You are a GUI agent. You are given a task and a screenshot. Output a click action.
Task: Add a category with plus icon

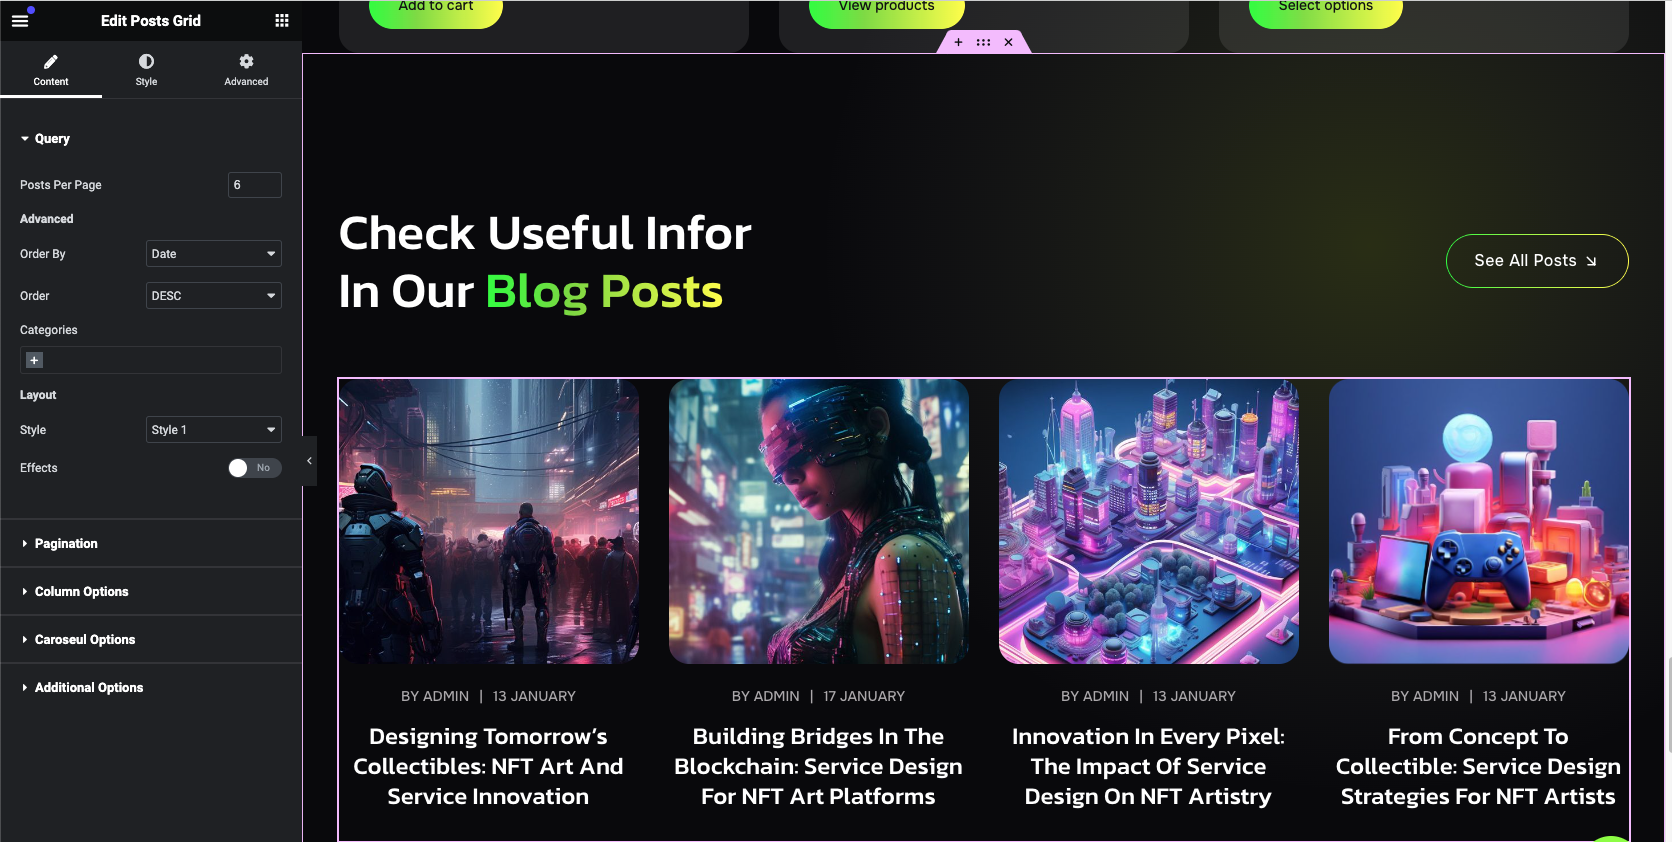tap(34, 360)
